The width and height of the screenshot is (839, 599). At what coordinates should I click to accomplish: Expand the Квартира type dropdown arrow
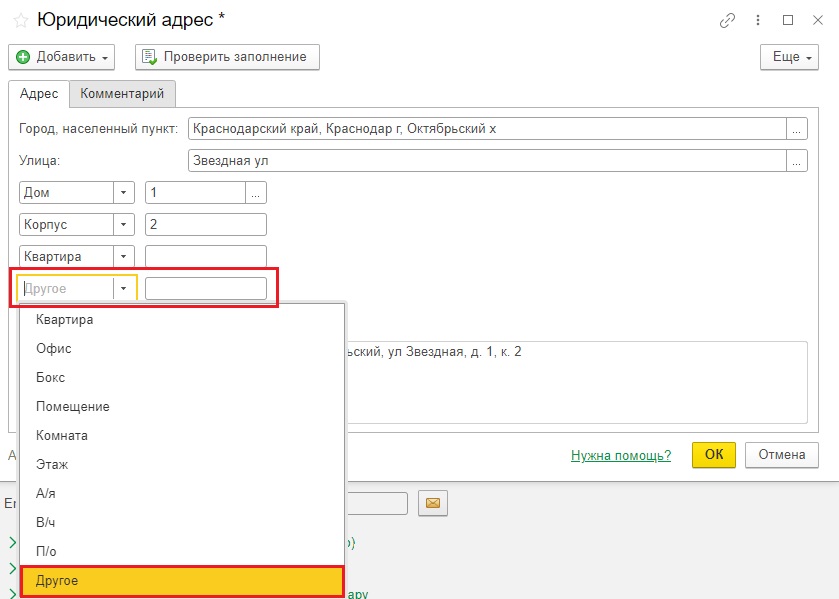[124, 256]
